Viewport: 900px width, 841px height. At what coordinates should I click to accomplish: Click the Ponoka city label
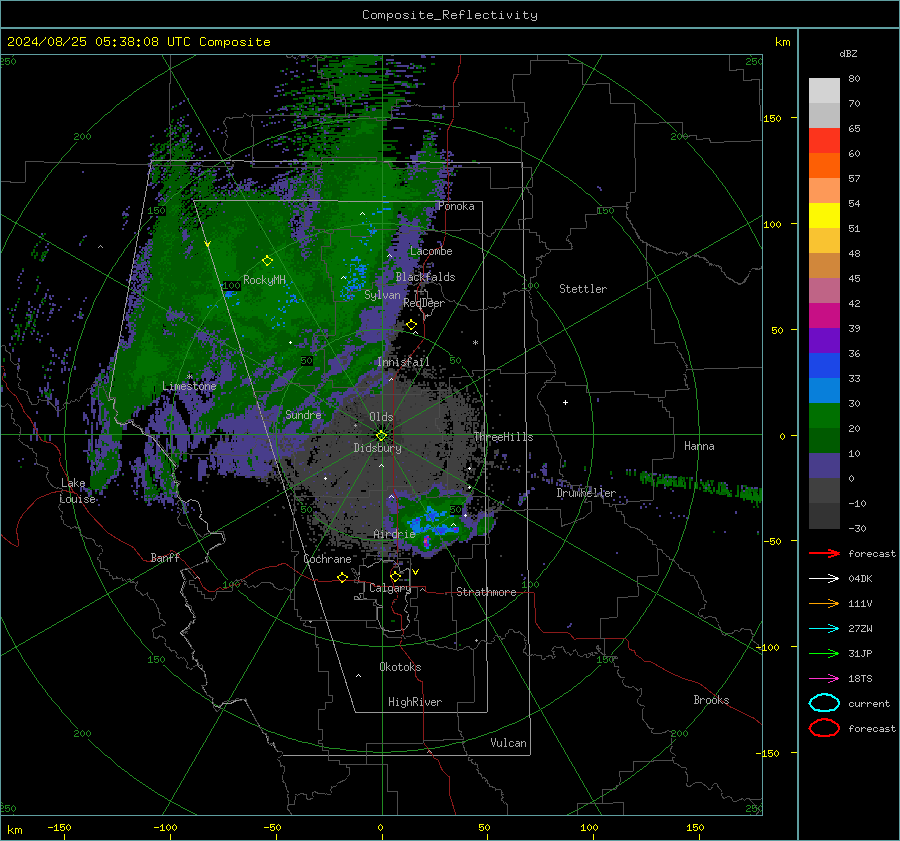[x=456, y=206]
